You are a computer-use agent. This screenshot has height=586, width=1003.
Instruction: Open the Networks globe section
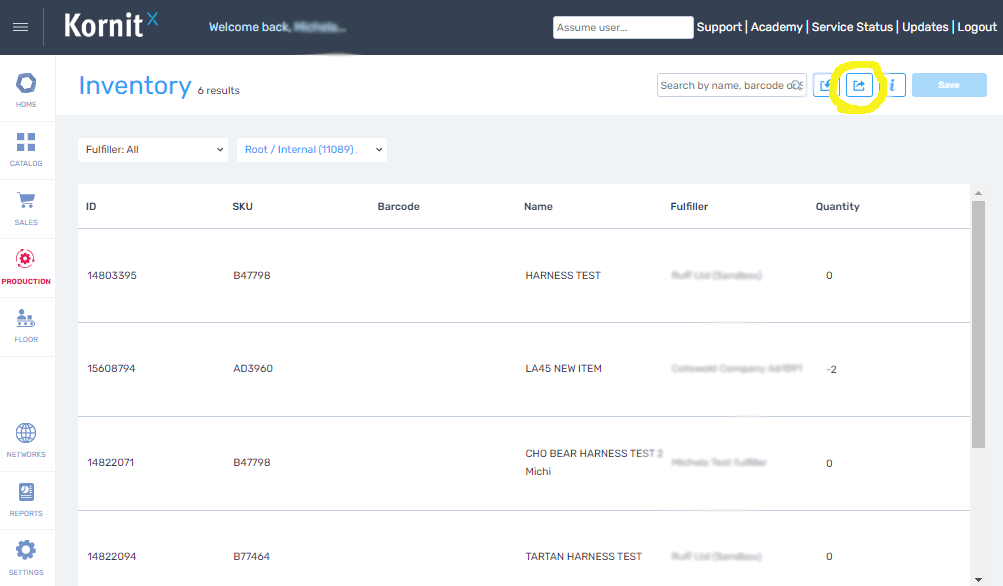click(x=26, y=441)
